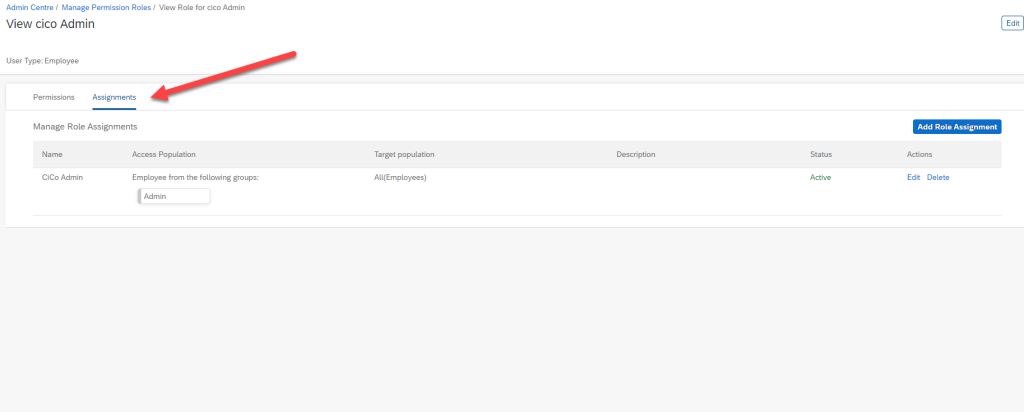Click the Access Population column header
This screenshot has height=412, width=1024.
[x=164, y=155]
